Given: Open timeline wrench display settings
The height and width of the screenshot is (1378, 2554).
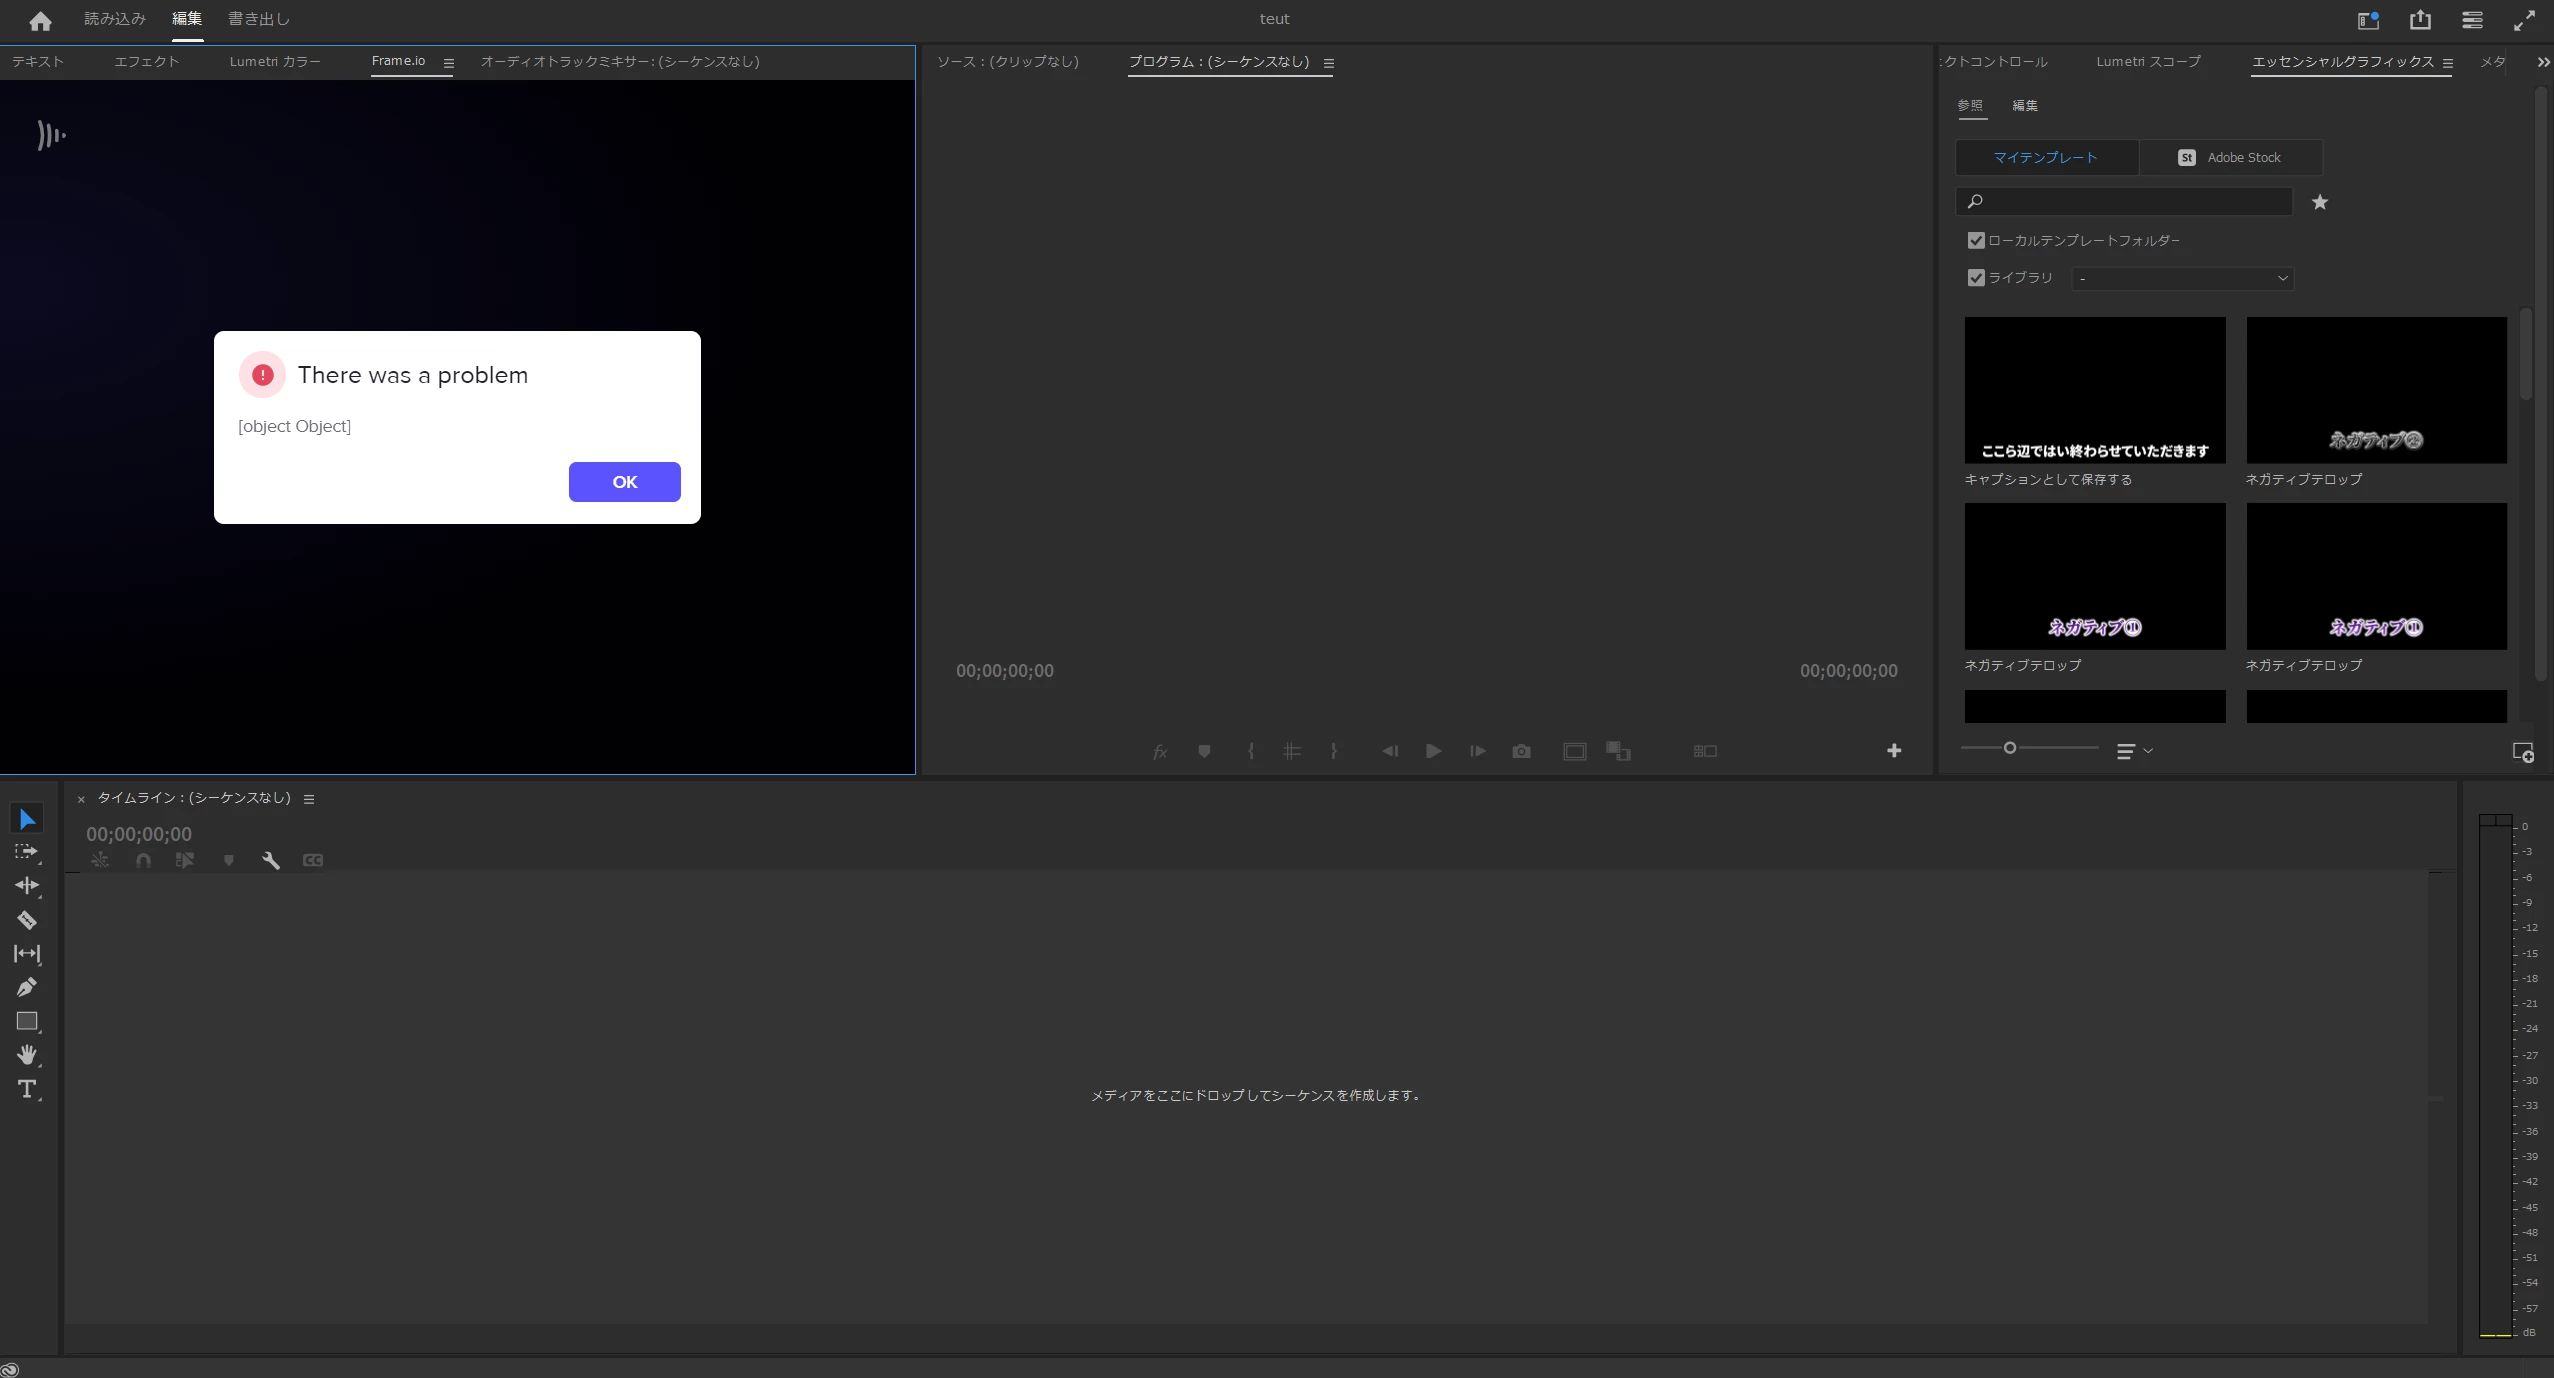Looking at the screenshot, I should click(271, 860).
